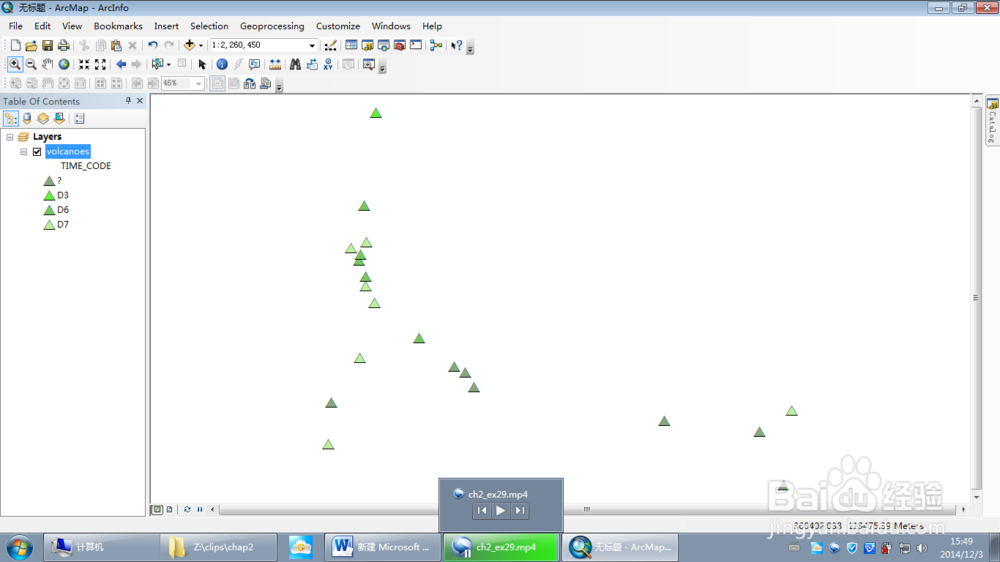Screen dimensions: 1000x562
Task: Zoom to Full Extent globe
Action: pos(64,64)
